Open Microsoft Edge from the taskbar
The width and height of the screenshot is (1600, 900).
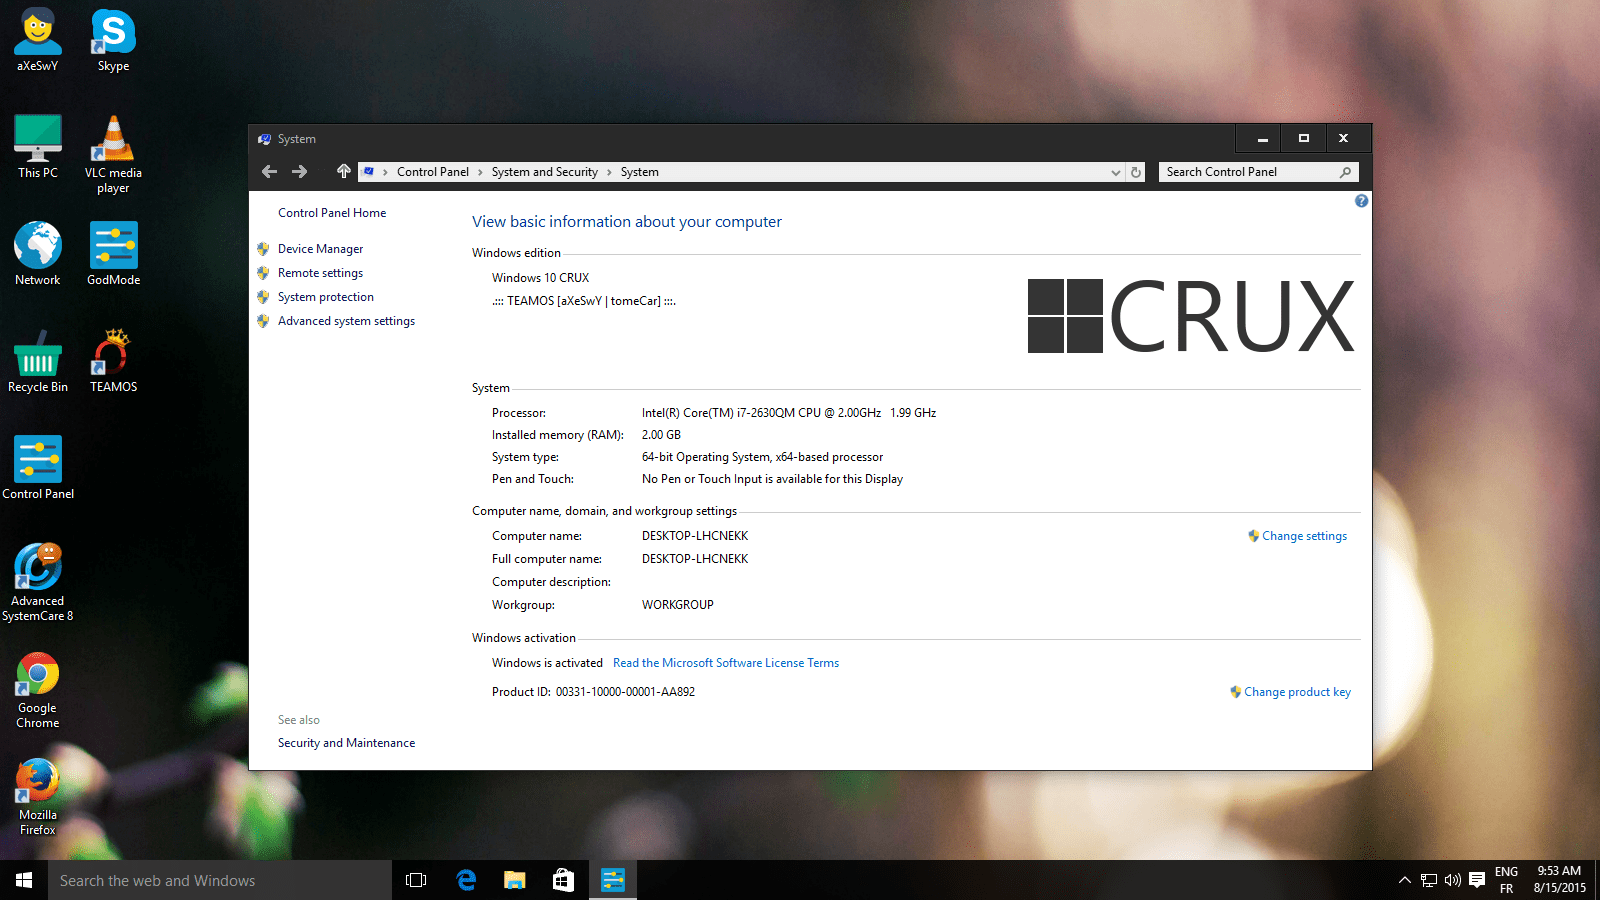click(x=466, y=880)
